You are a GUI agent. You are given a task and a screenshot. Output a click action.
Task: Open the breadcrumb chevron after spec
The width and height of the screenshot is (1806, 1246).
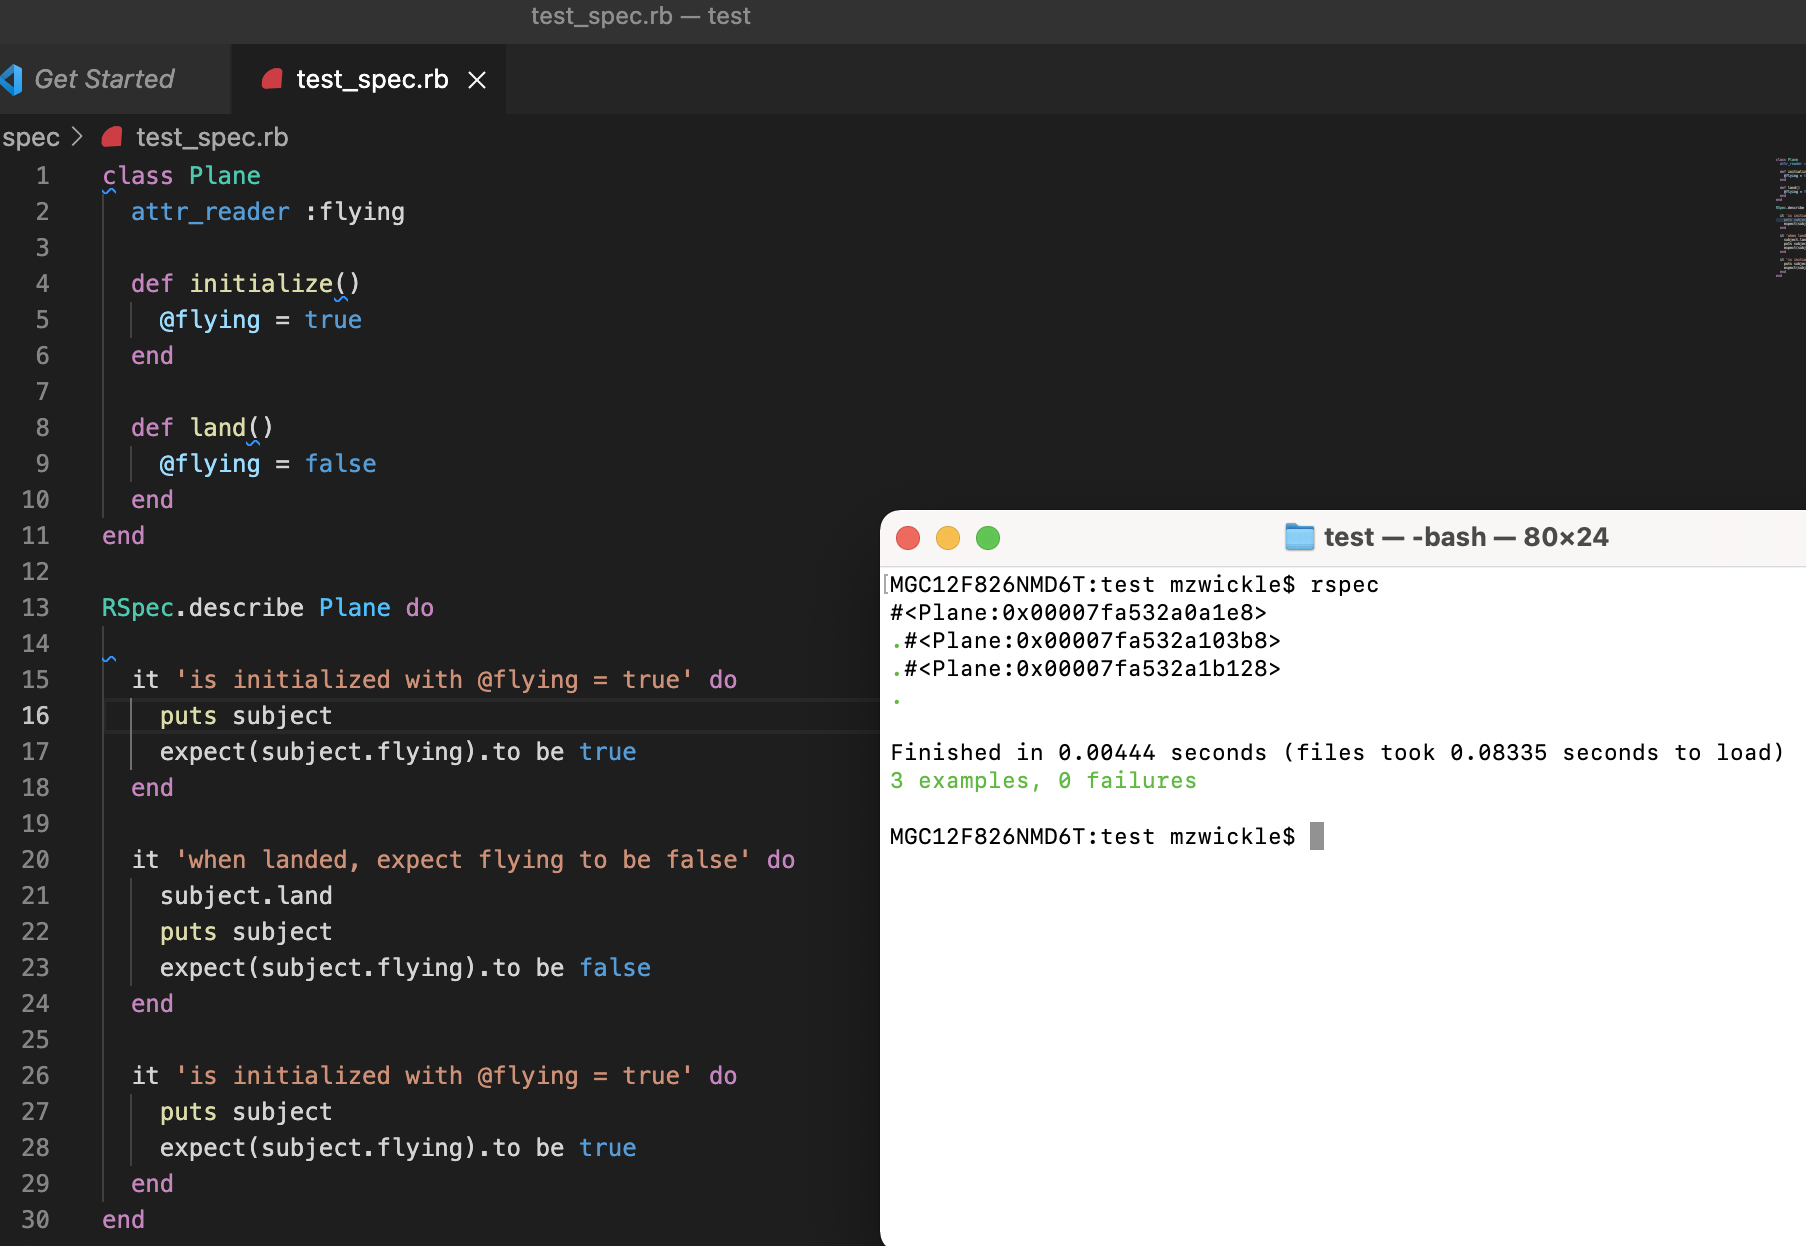(78, 137)
